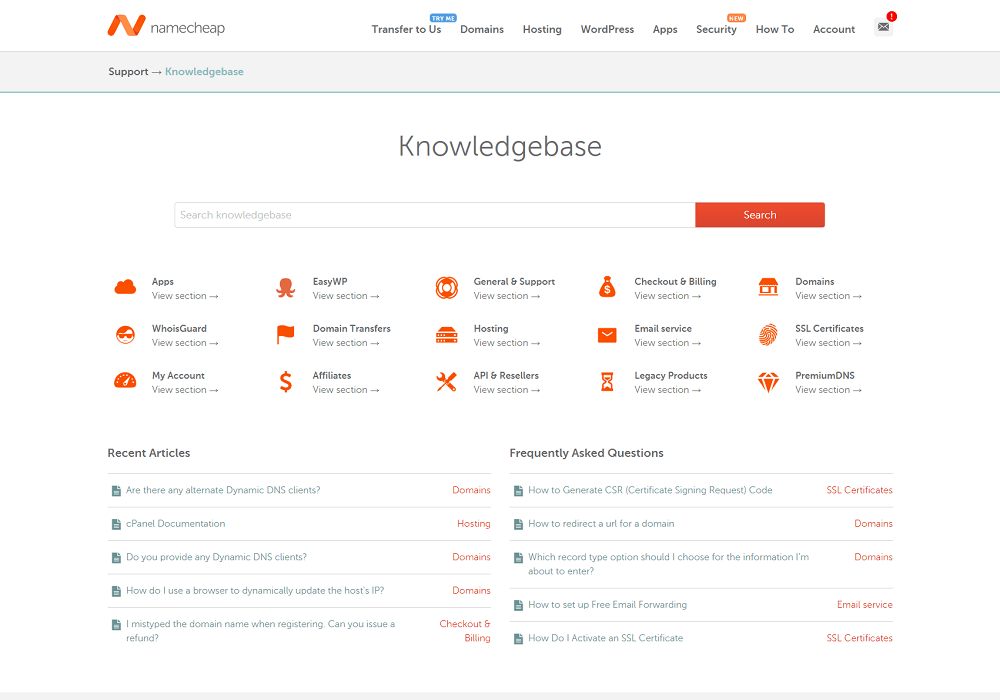Open the Domains navigation menu

pyautogui.click(x=482, y=29)
